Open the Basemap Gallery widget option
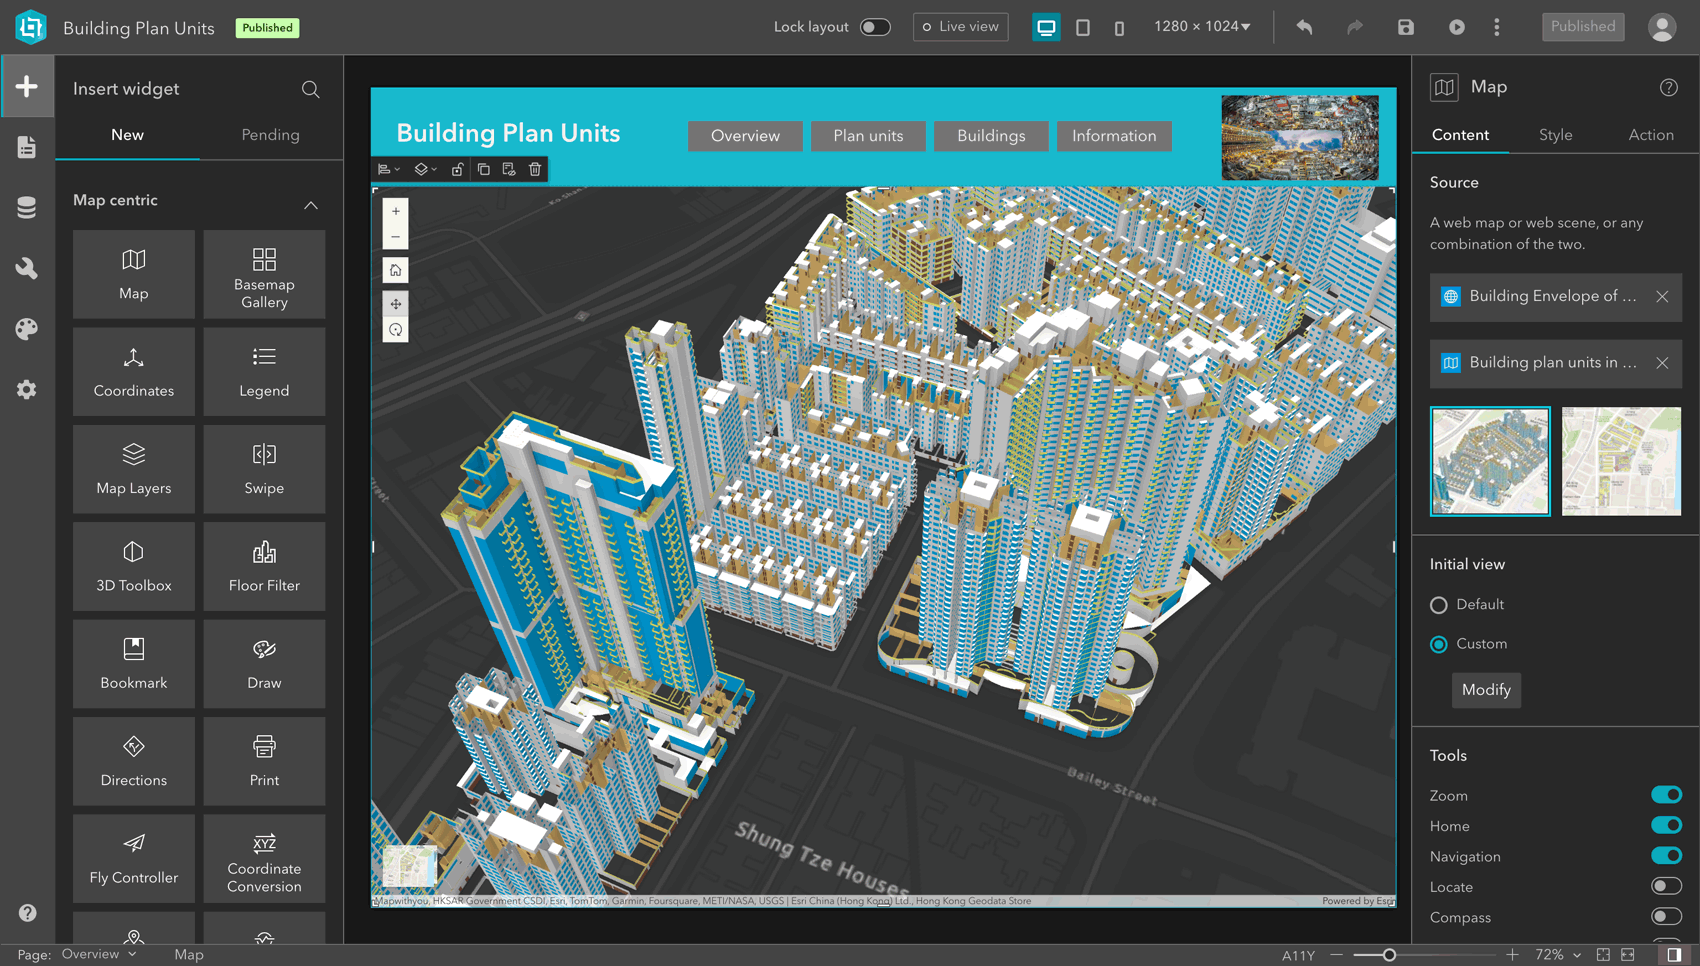 (264, 274)
